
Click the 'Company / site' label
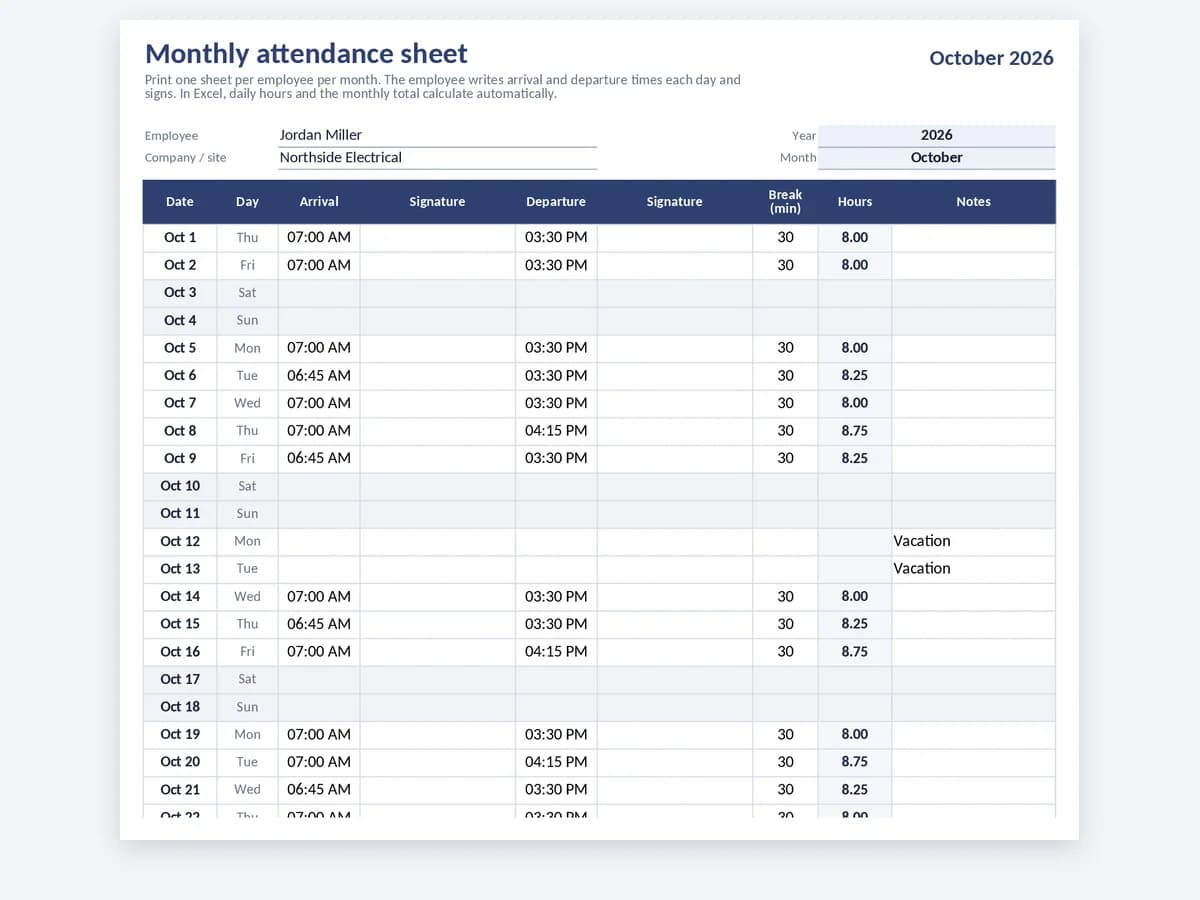(185, 158)
